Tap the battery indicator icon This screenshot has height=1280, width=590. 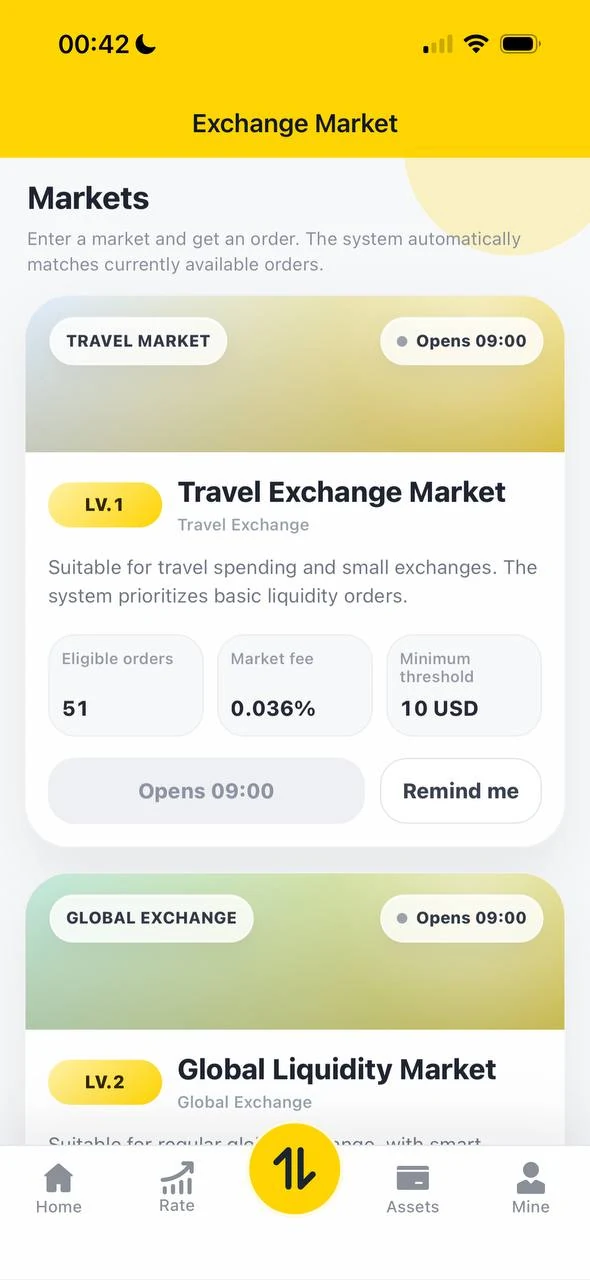(520, 44)
